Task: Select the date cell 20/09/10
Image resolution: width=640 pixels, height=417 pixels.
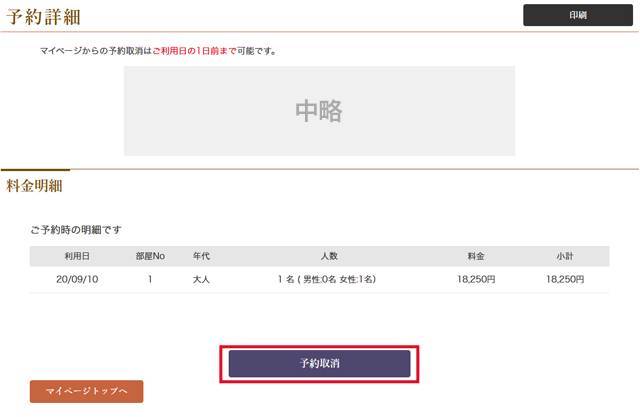Action: (x=78, y=280)
